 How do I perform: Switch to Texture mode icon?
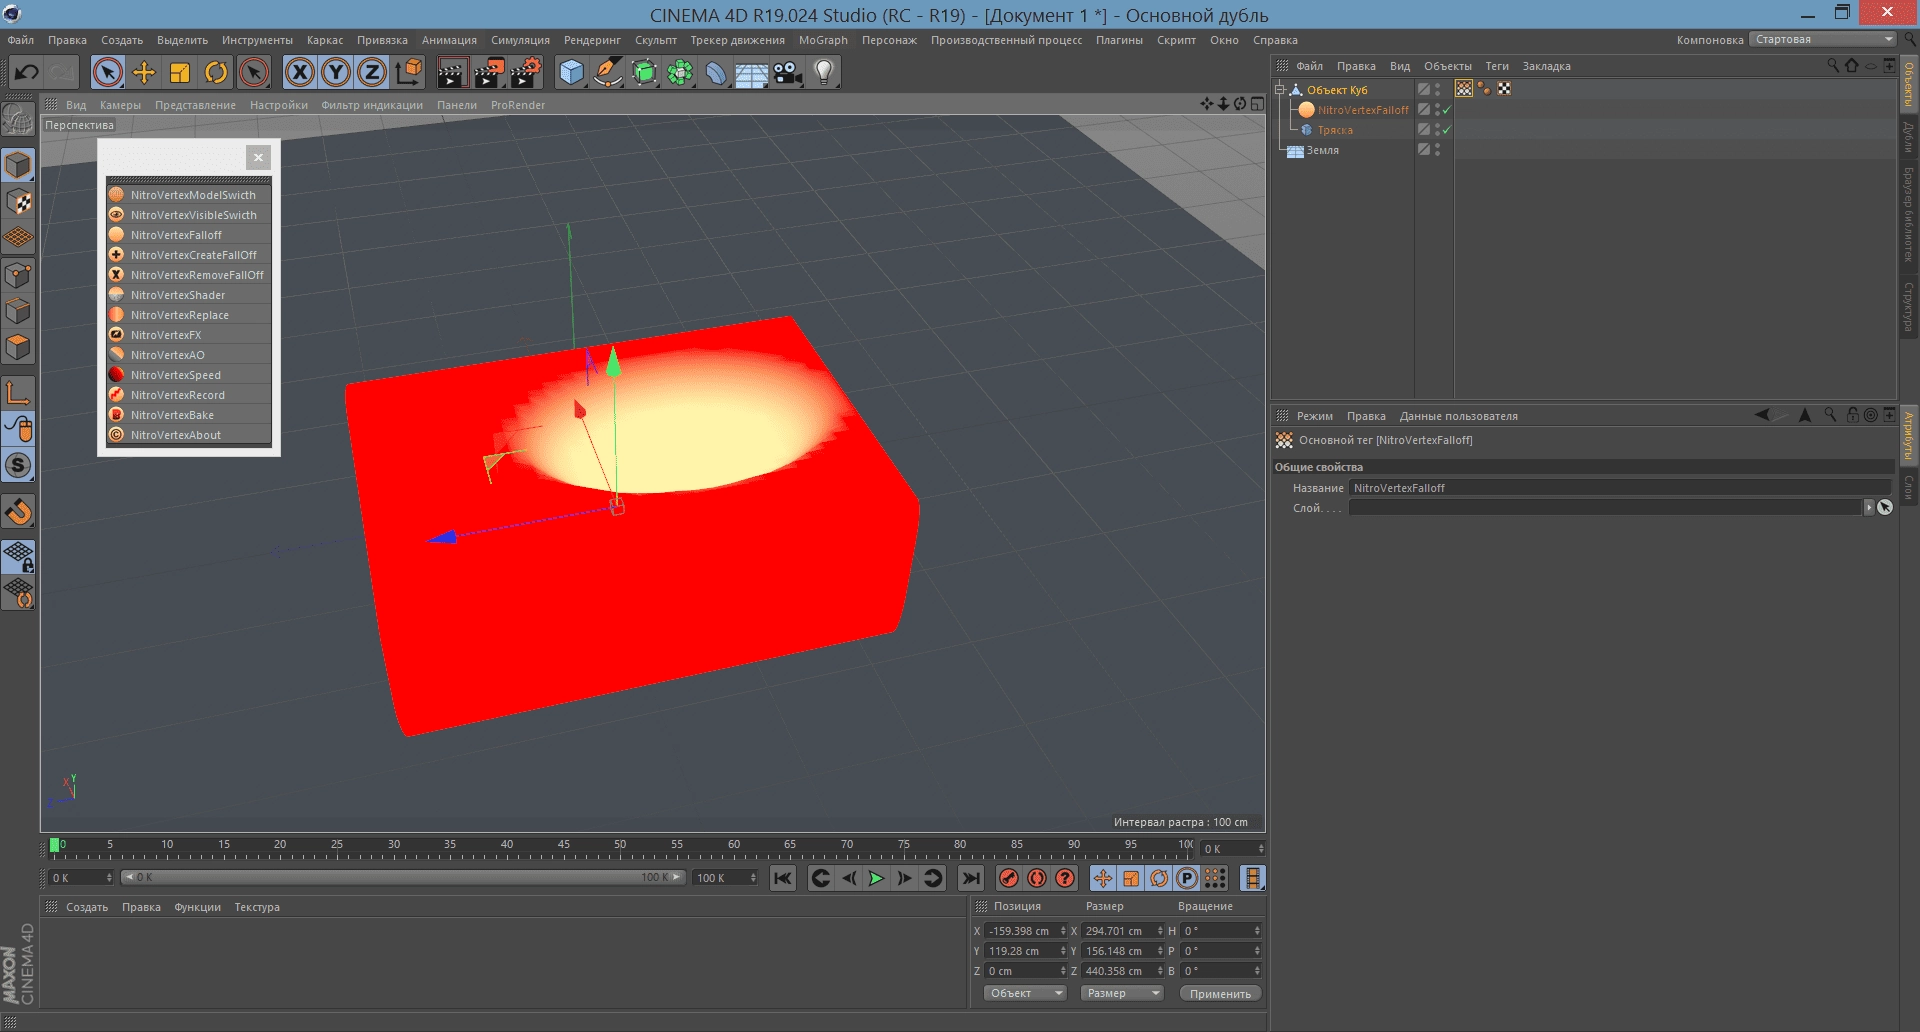pos(19,202)
